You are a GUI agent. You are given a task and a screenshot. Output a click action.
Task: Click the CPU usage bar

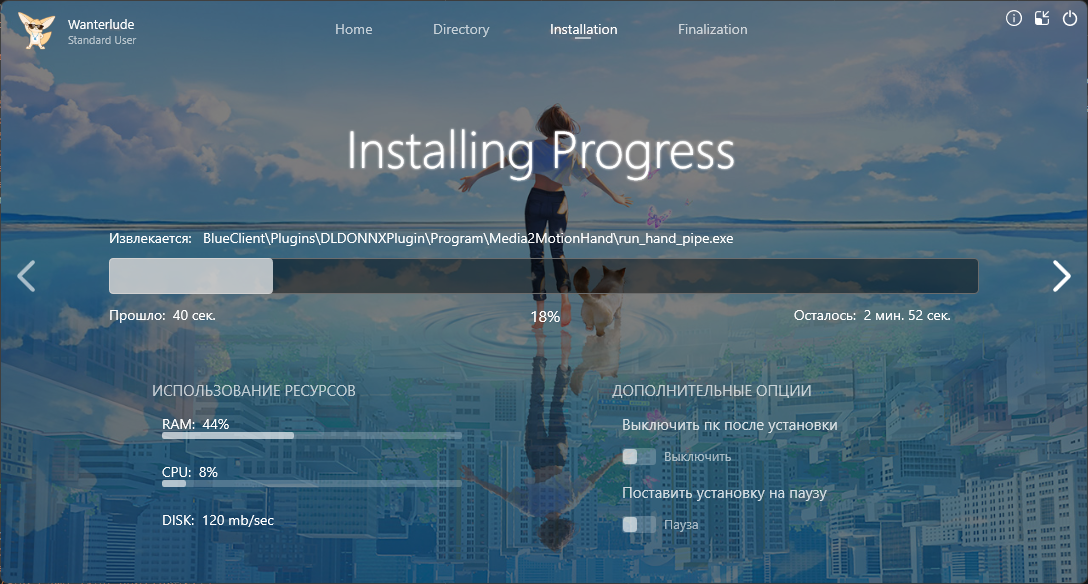click(x=311, y=483)
